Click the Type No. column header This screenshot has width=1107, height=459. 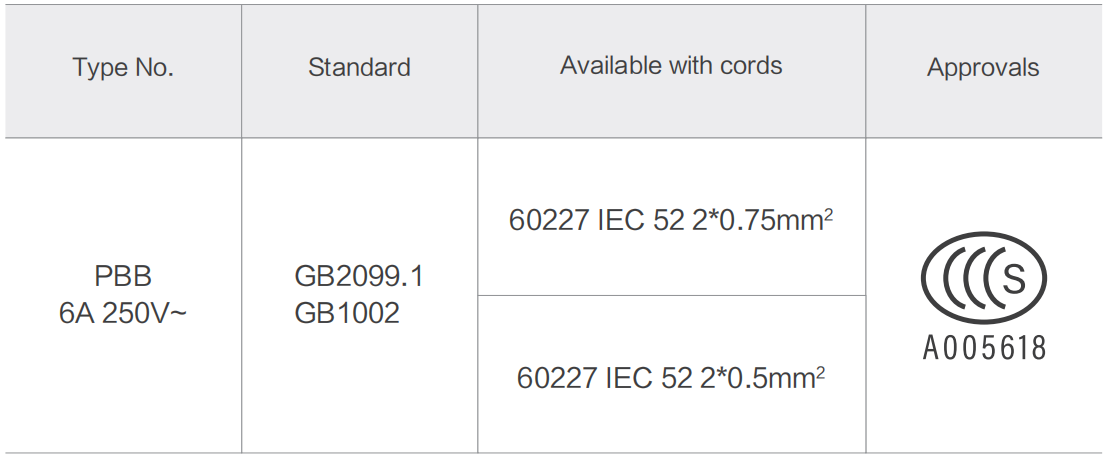coord(123,68)
